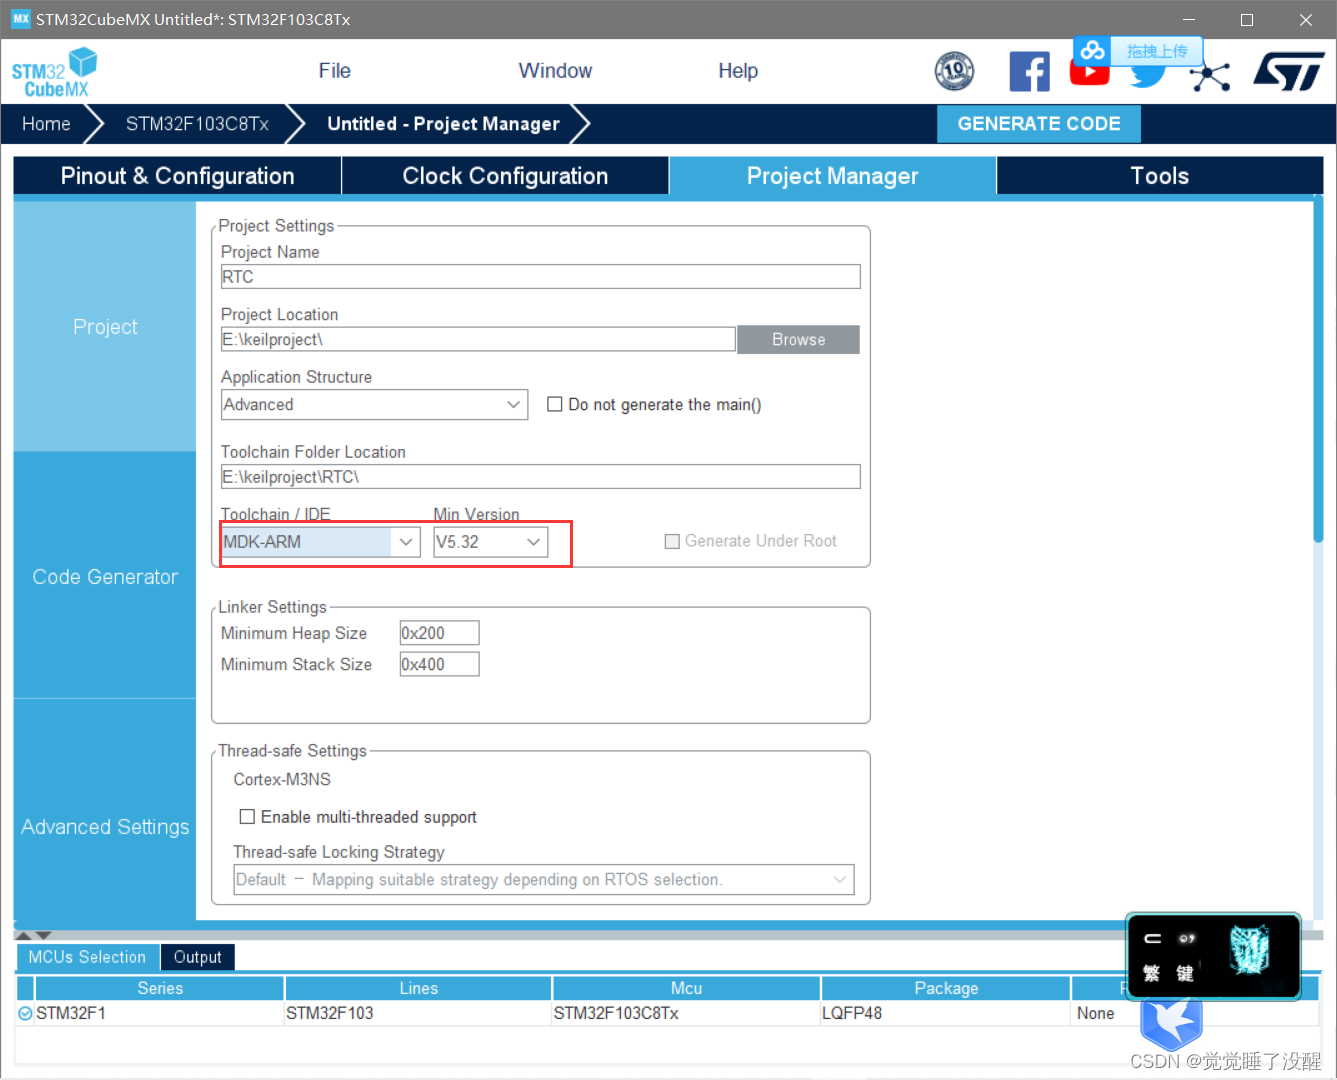Open the Help menu
The image size is (1337, 1080).
tap(738, 71)
